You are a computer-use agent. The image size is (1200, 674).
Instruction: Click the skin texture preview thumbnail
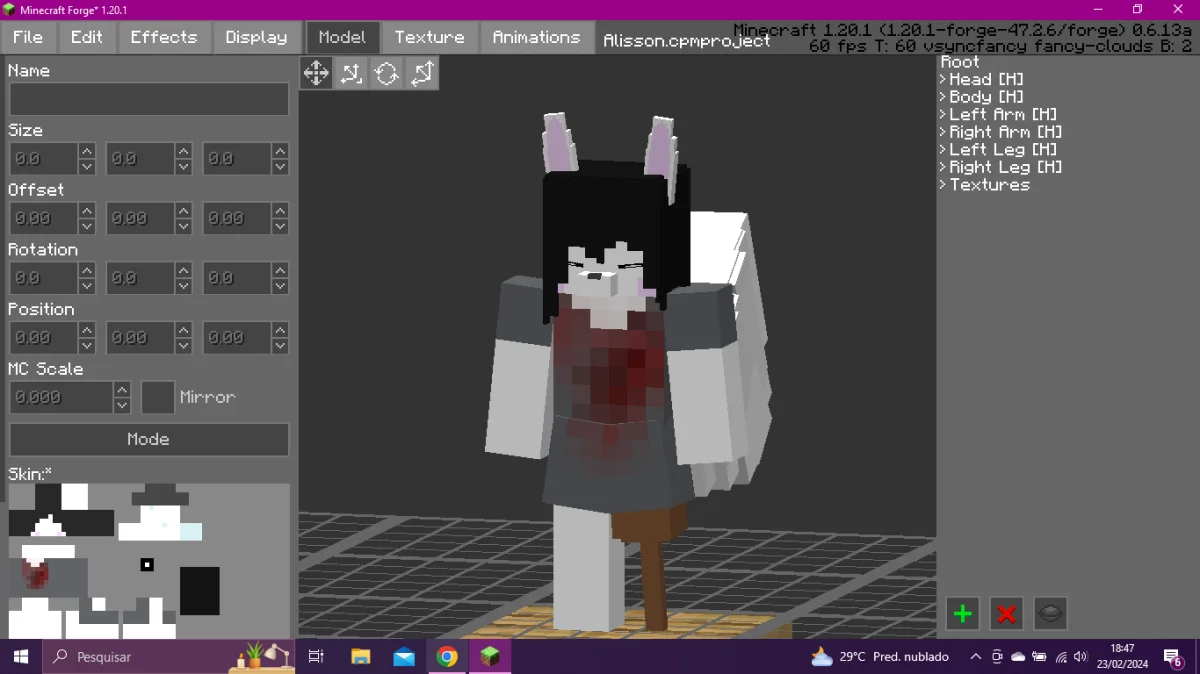tap(149, 561)
